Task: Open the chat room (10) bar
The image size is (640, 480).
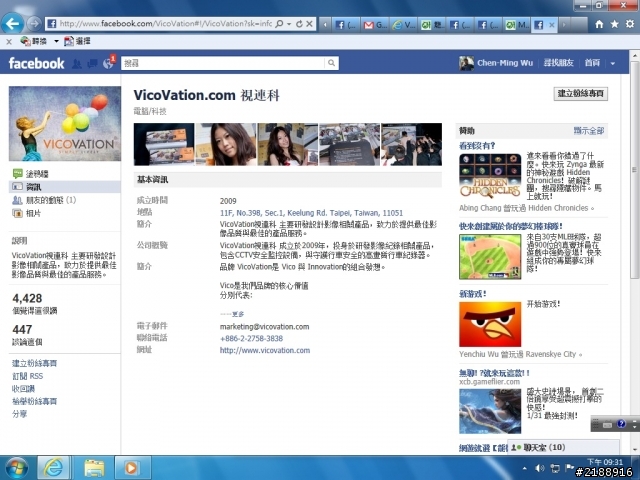Action: [563, 447]
